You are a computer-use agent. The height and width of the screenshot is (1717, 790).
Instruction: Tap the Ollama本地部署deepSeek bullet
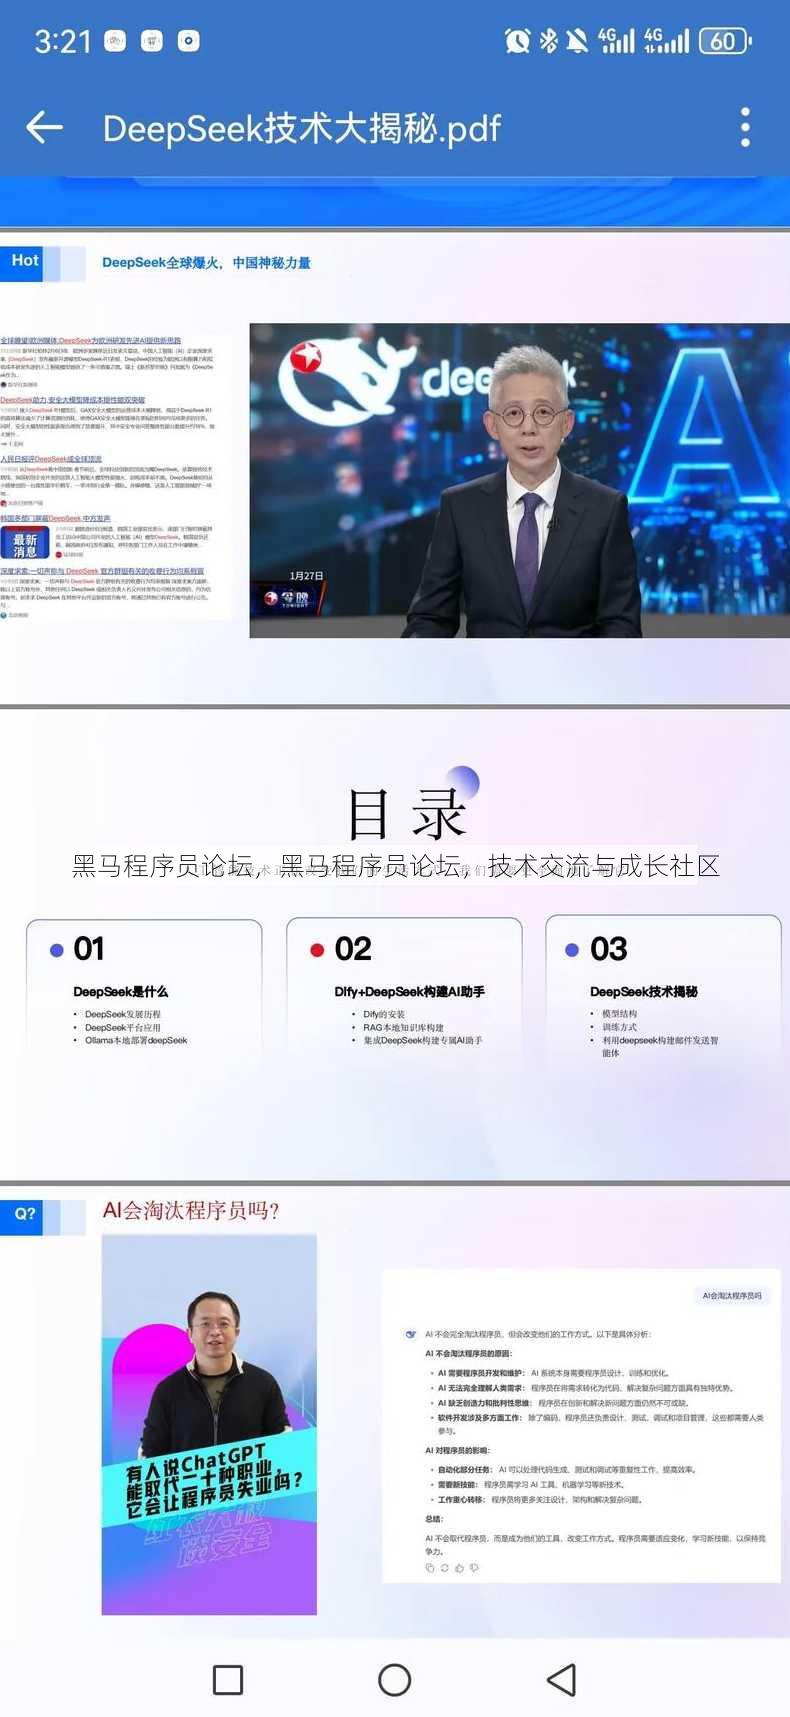(x=136, y=1040)
